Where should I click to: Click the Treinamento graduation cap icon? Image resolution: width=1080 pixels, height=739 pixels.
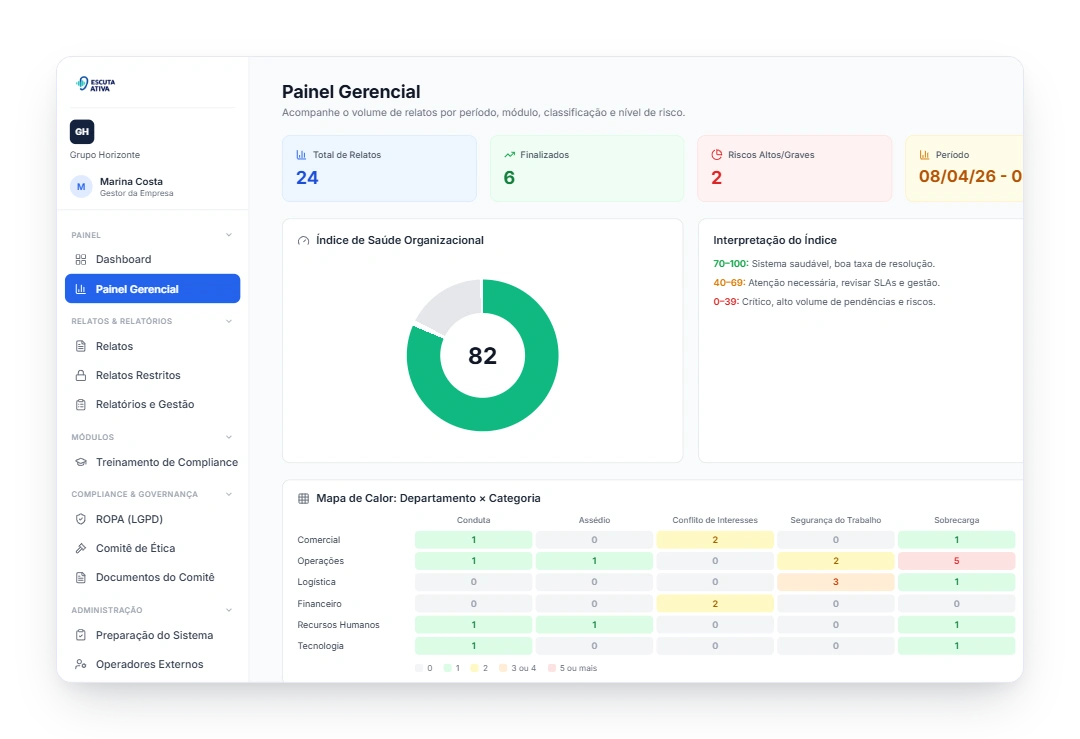click(81, 462)
